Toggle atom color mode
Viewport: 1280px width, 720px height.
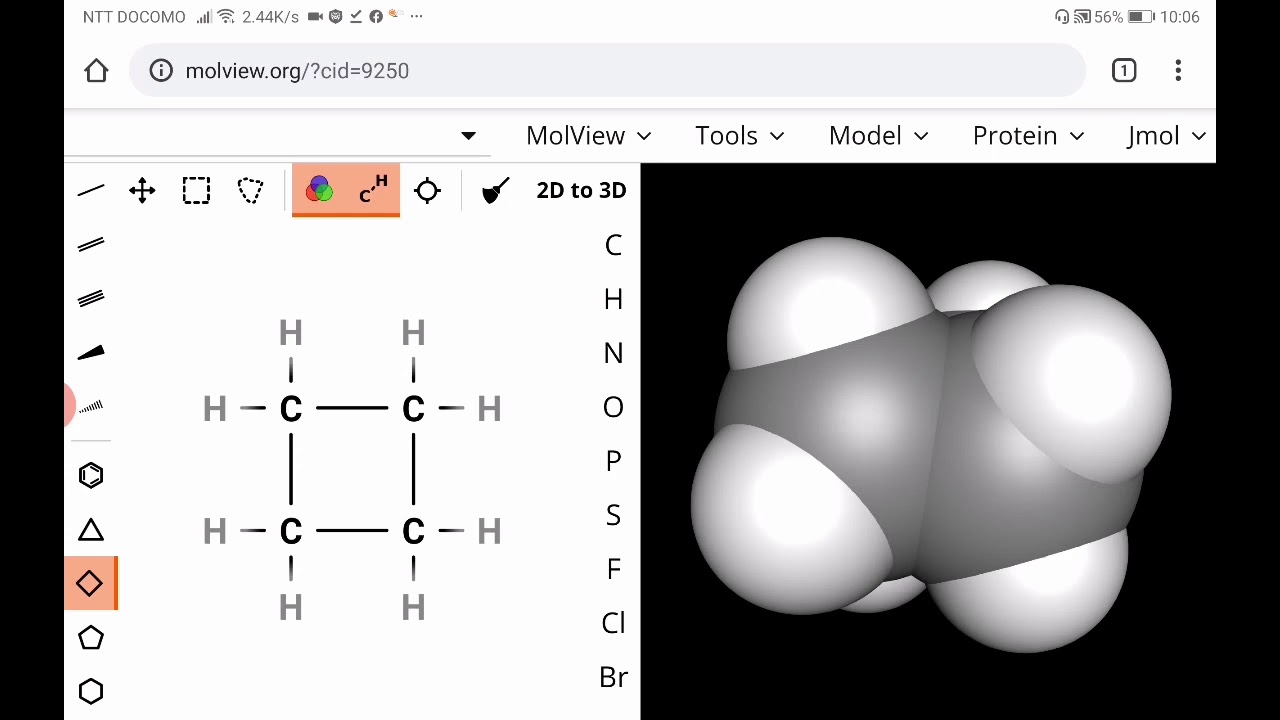pos(319,190)
